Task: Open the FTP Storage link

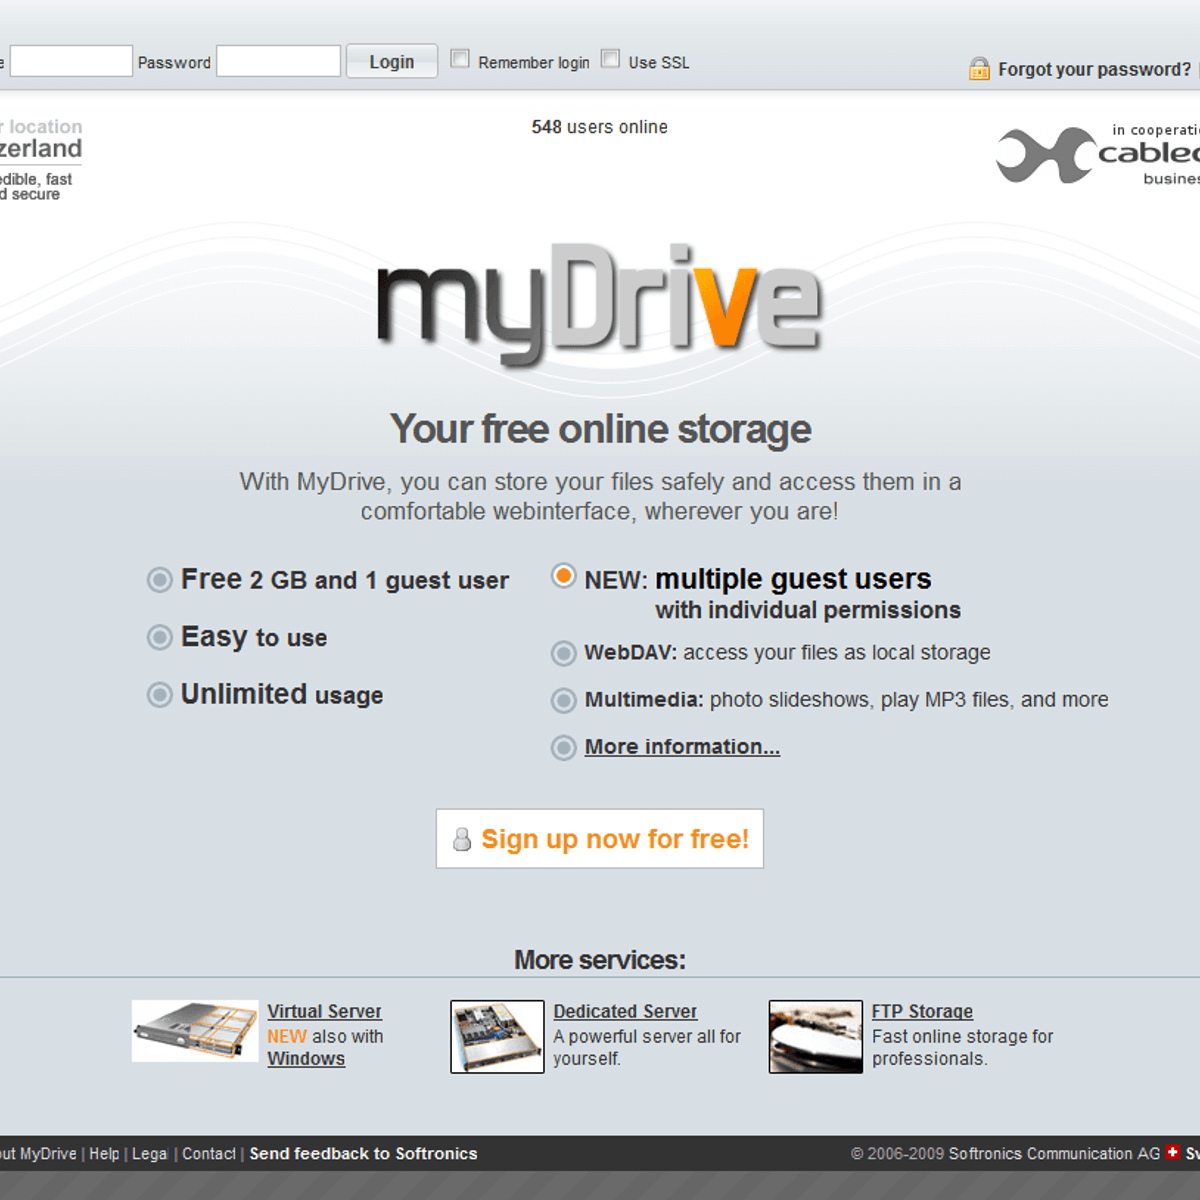Action: click(x=922, y=1011)
